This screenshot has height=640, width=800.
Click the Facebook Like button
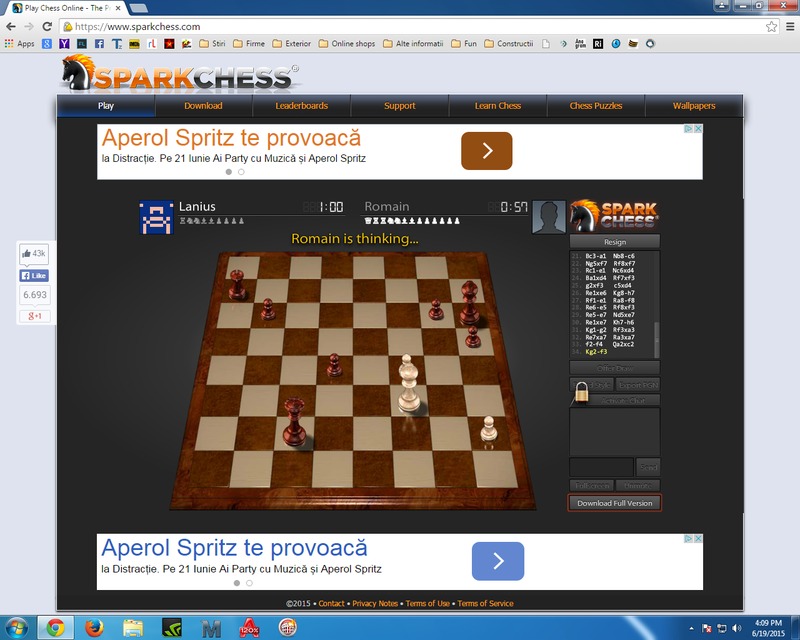tap(34, 276)
